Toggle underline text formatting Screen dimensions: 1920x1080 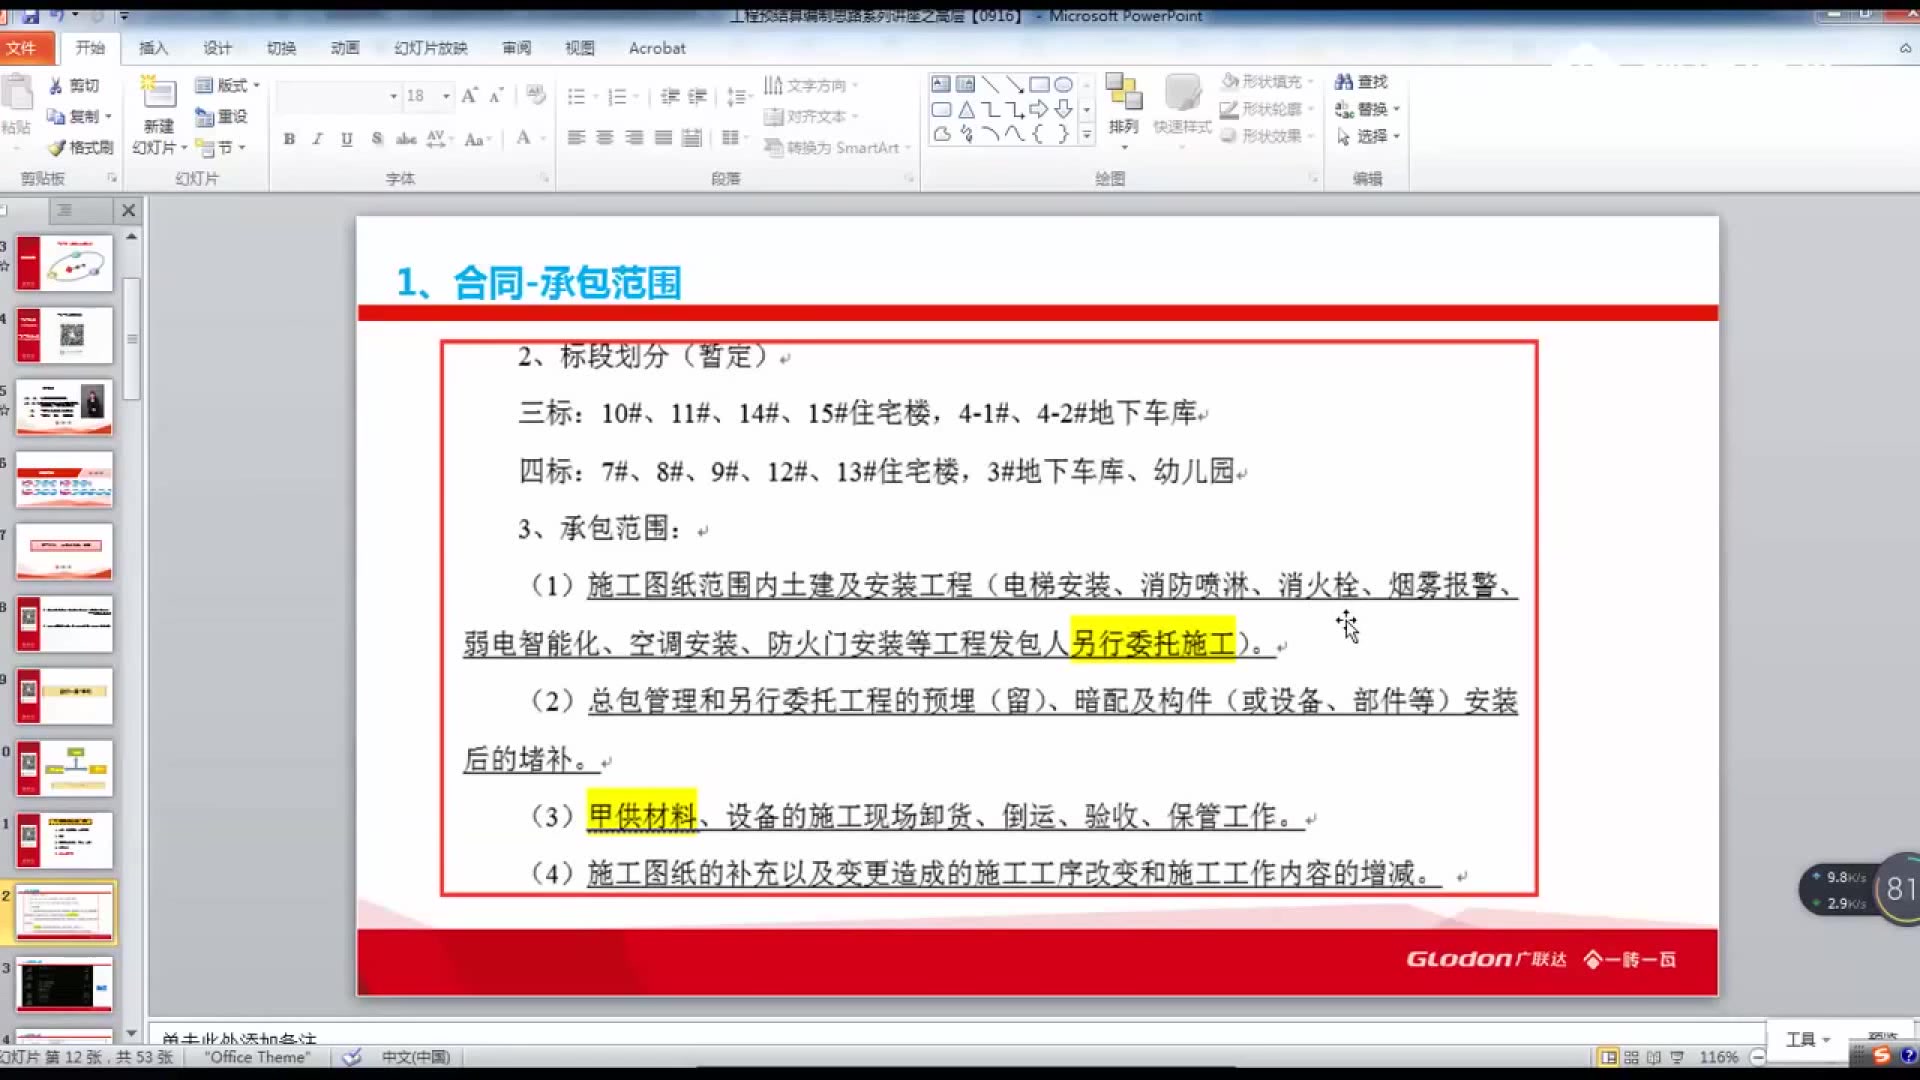click(x=346, y=139)
